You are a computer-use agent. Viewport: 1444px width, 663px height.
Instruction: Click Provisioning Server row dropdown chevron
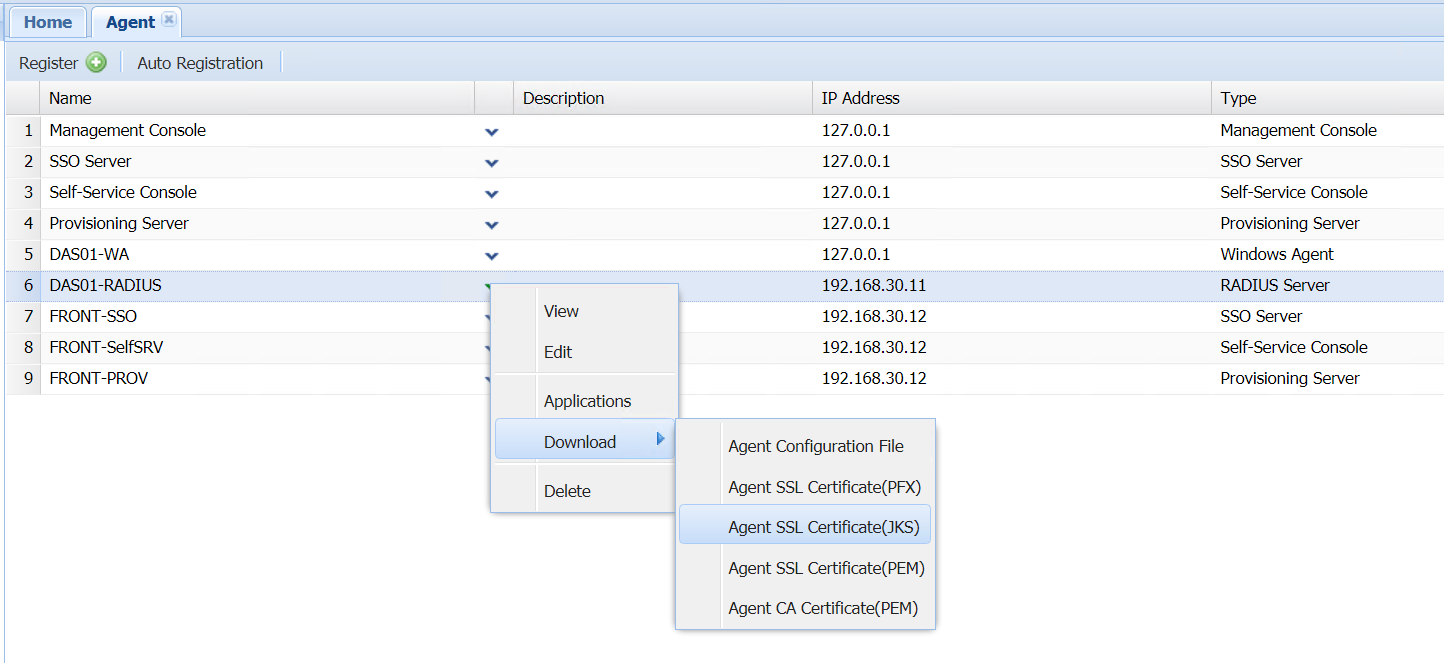(491, 224)
